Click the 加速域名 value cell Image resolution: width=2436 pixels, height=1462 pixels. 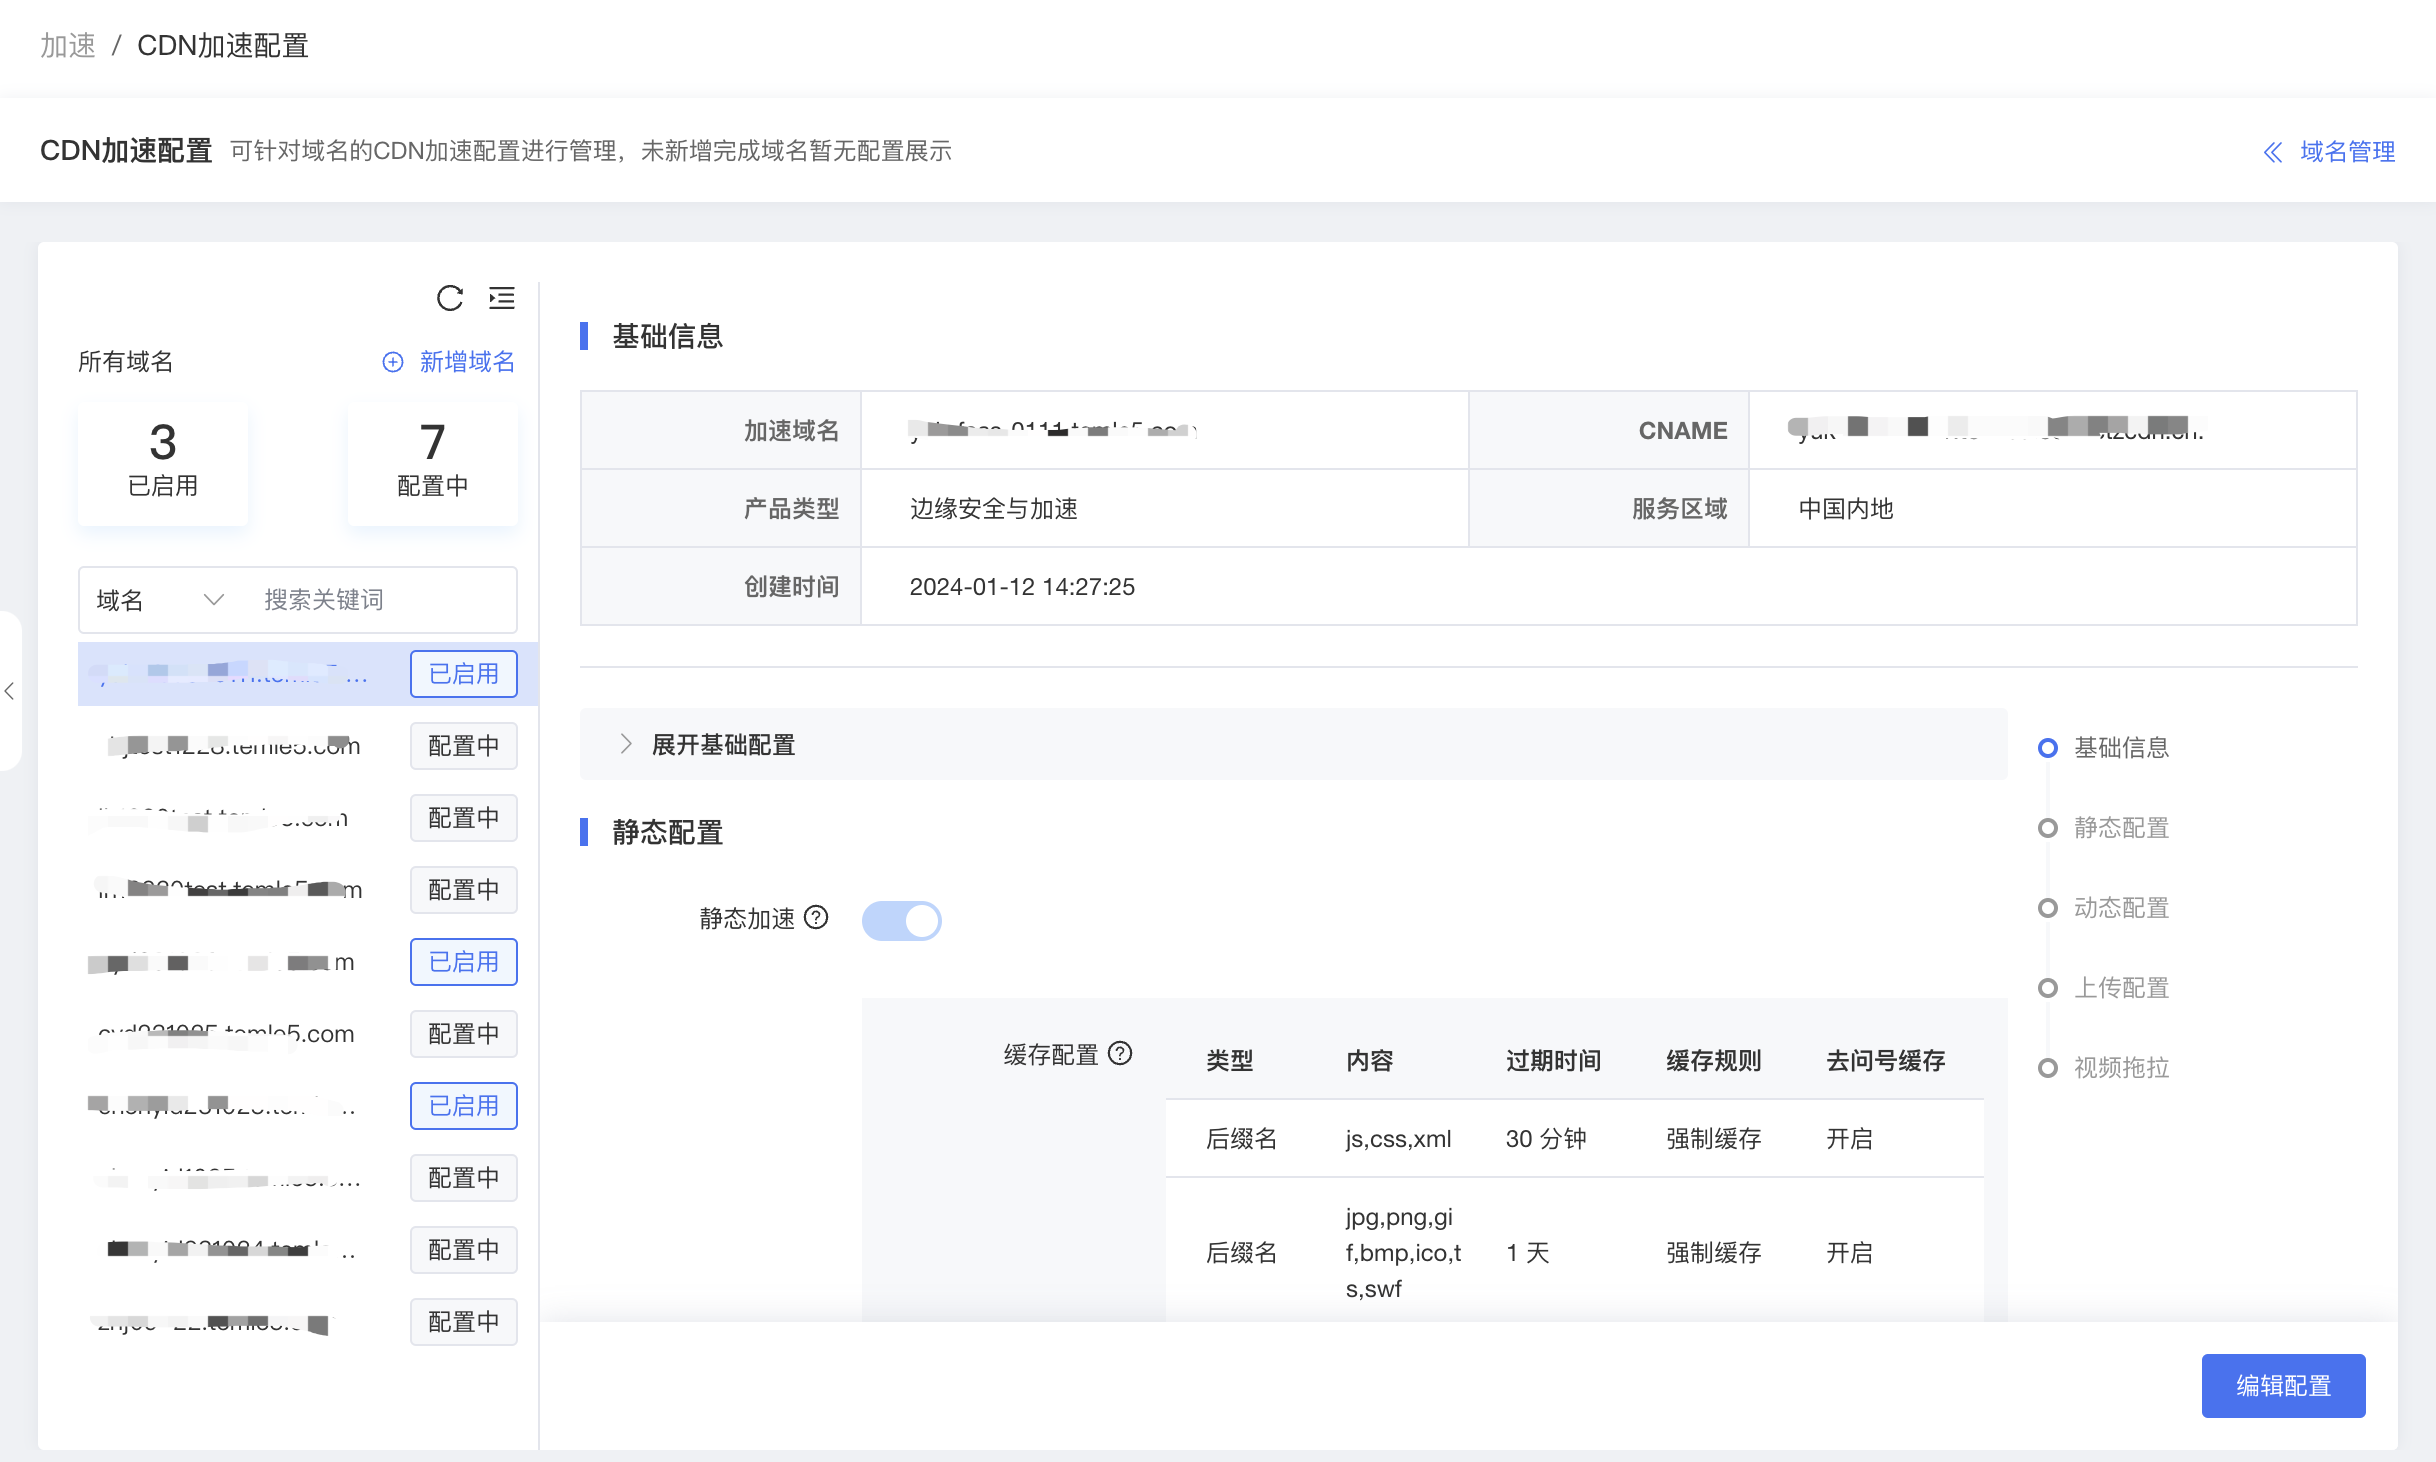(x=1164, y=430)
